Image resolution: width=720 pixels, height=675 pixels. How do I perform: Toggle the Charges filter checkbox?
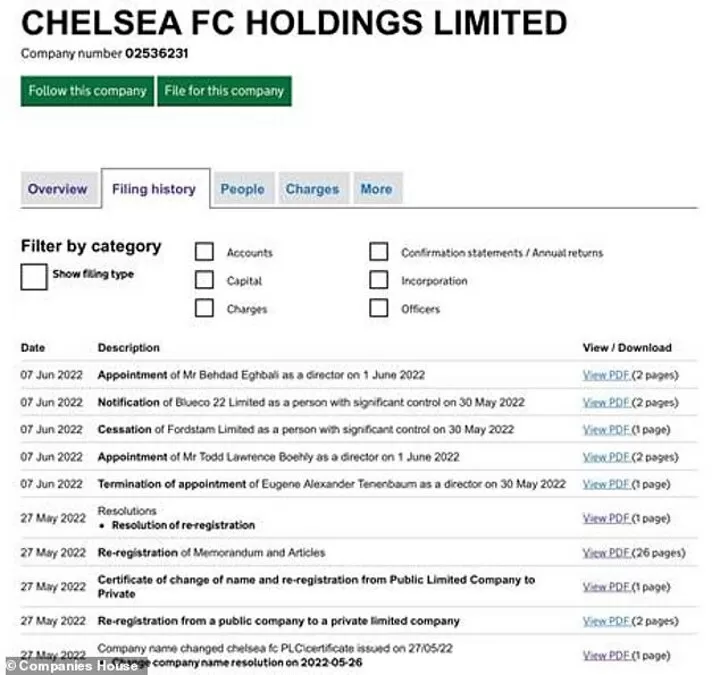point(204,308)
